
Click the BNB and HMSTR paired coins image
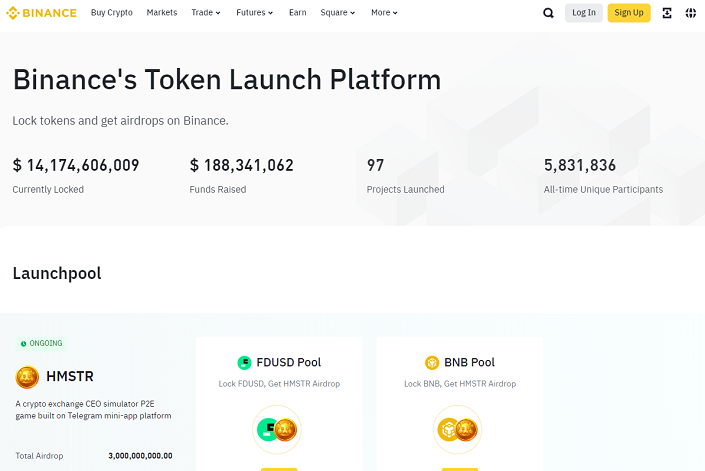click(x=457, y=430)
